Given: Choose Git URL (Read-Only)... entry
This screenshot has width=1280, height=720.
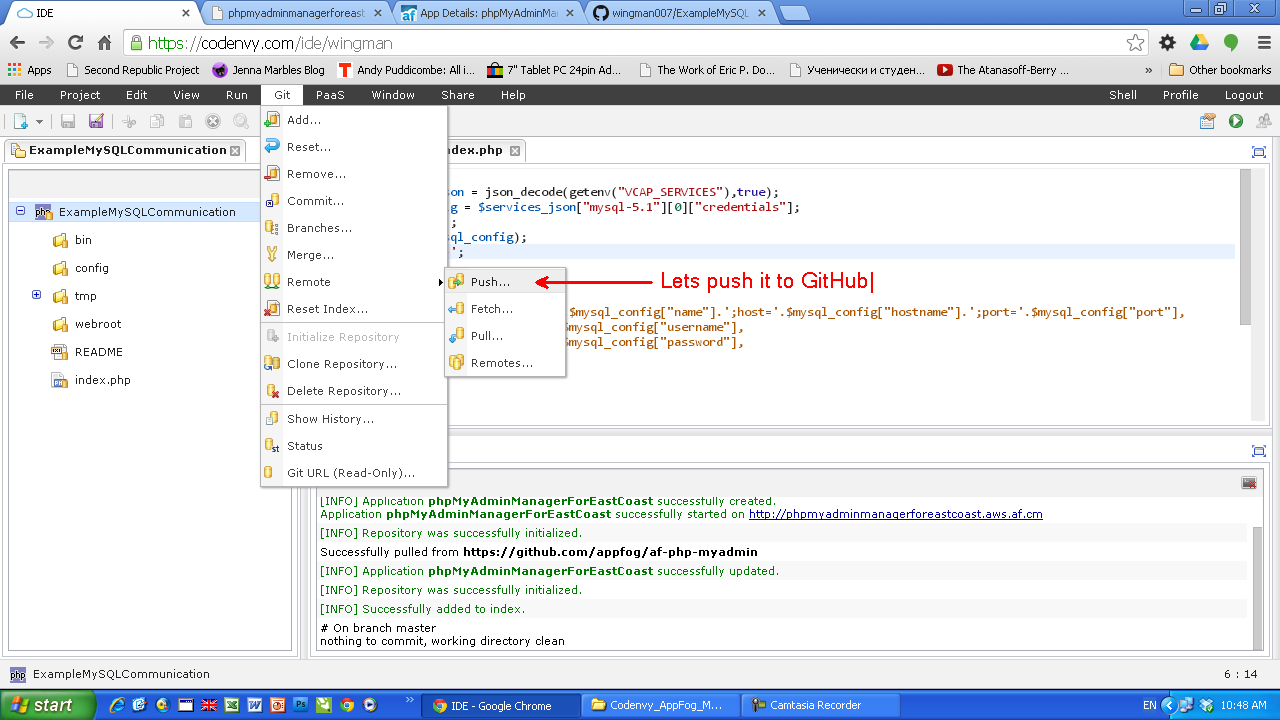Looking at the screenshot, I should click(354, 473).
